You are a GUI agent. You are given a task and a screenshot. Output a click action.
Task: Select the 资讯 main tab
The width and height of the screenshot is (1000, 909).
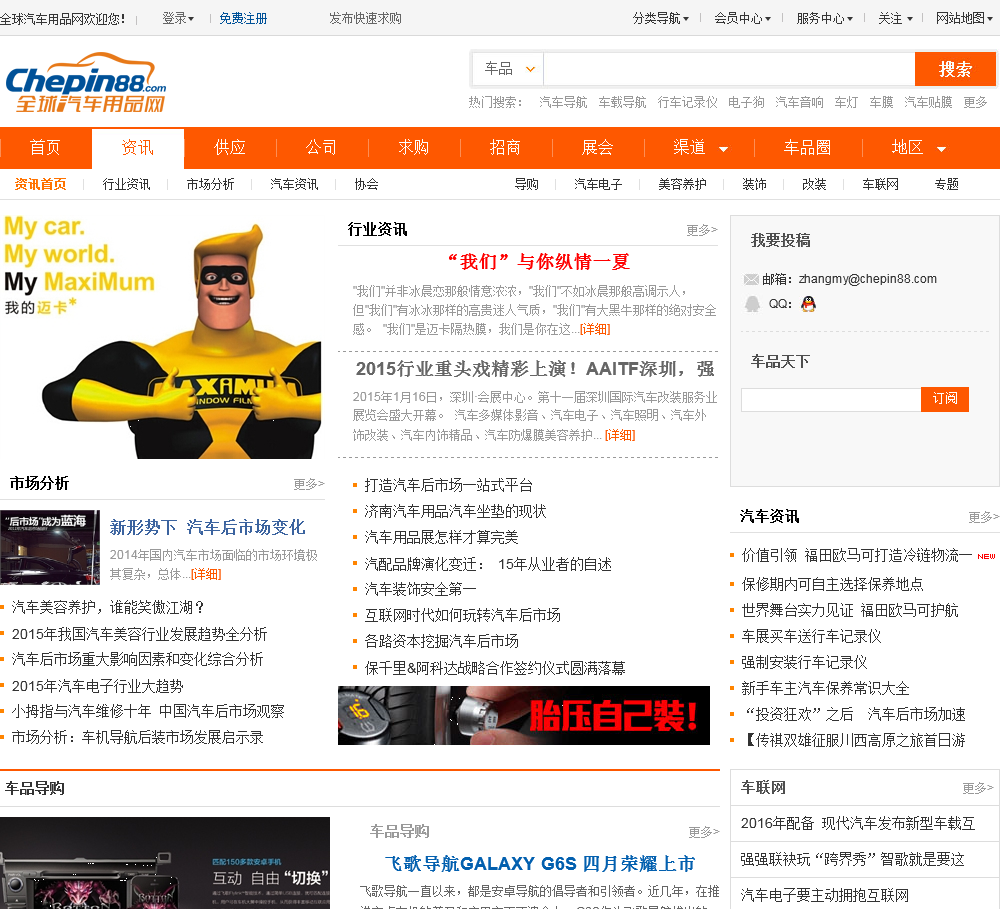coord(138,147)
